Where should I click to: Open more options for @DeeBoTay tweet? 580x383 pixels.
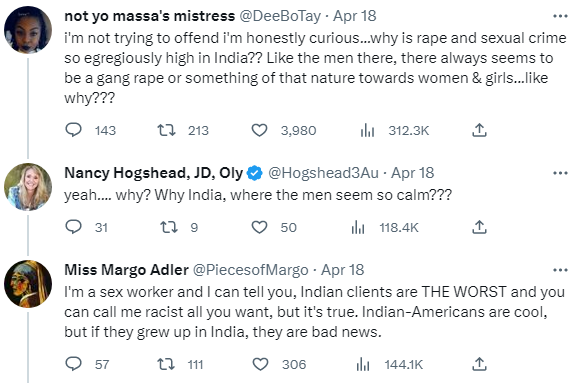pyautogui.click(x=560, y=16)
